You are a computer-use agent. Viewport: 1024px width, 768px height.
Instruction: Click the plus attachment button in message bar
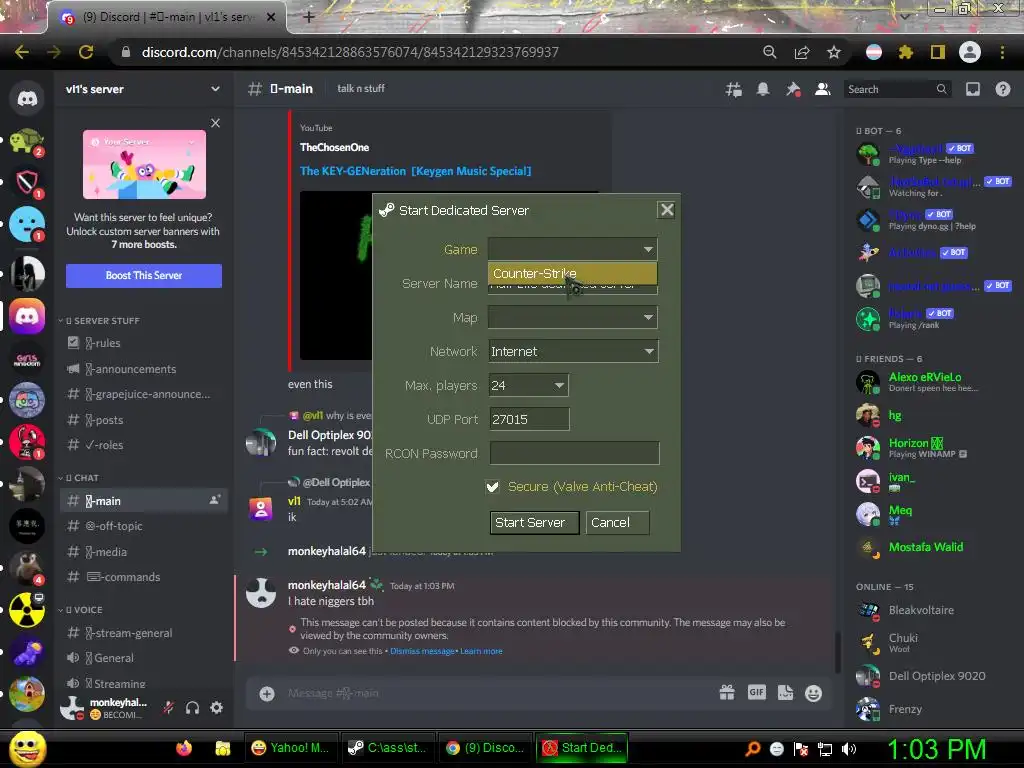pyautogui.click(x=266, y=694)
